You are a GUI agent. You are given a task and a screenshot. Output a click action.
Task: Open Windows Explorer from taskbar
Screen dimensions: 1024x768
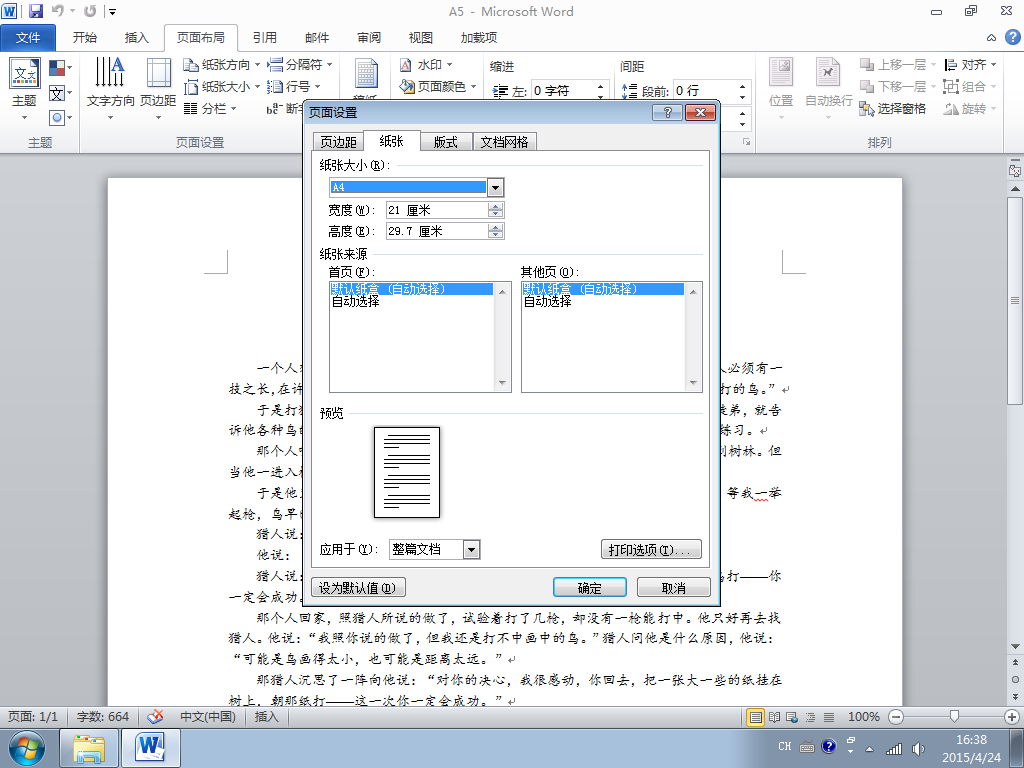point(89,748)
